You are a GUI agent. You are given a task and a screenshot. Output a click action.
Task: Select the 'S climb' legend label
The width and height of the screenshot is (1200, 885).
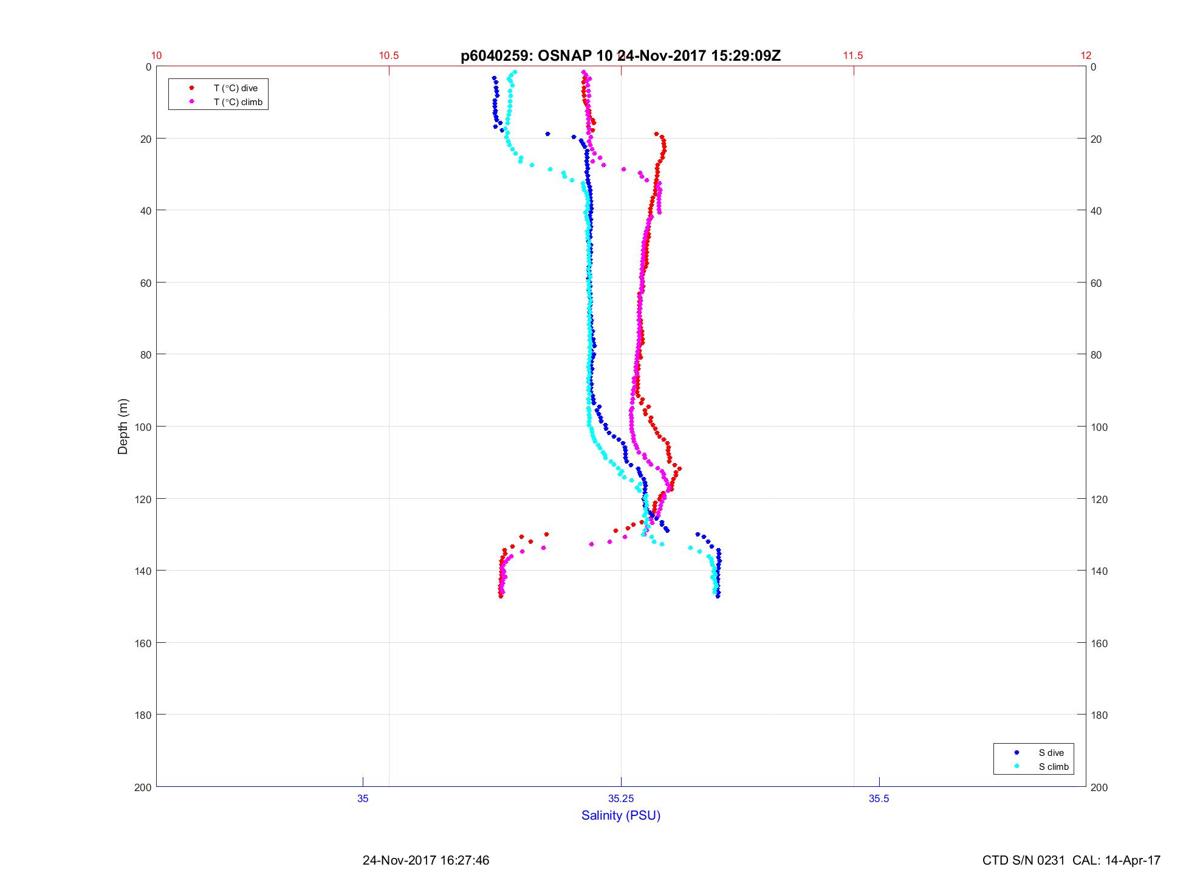tap(1054, 766)
